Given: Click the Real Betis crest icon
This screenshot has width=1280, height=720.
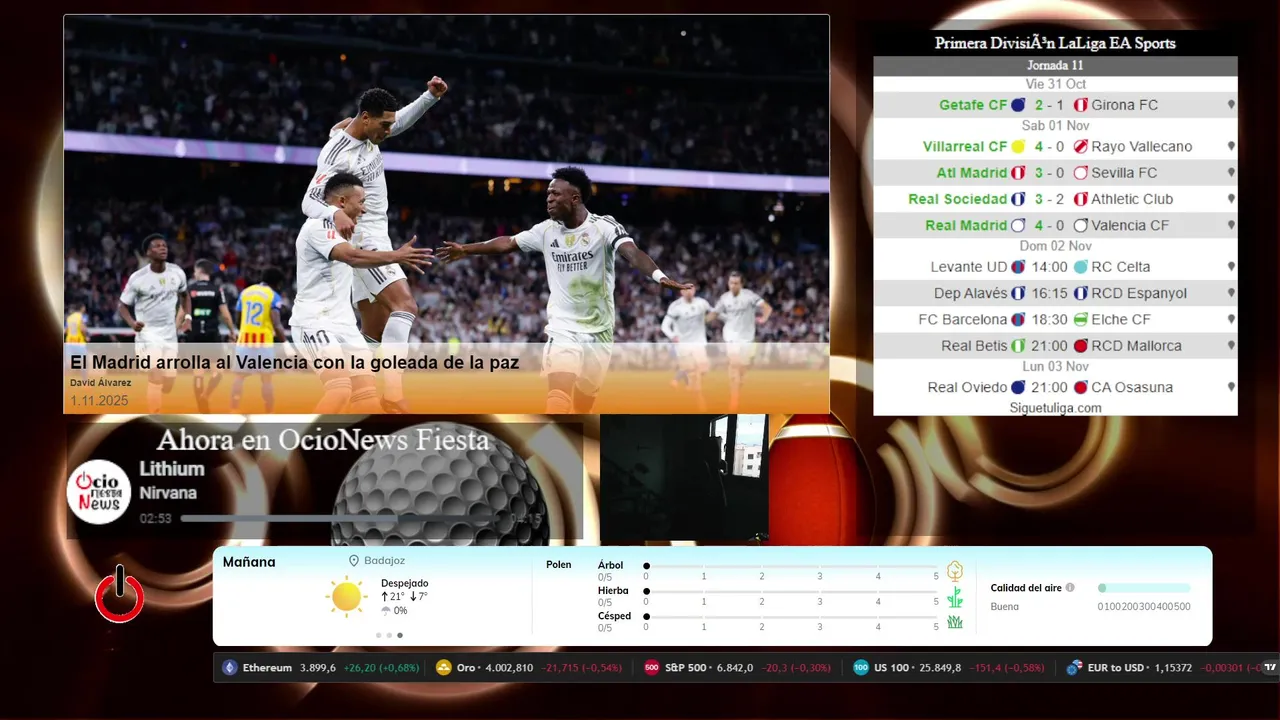Looking at the screenshot, I should [x=1019, y=346].
